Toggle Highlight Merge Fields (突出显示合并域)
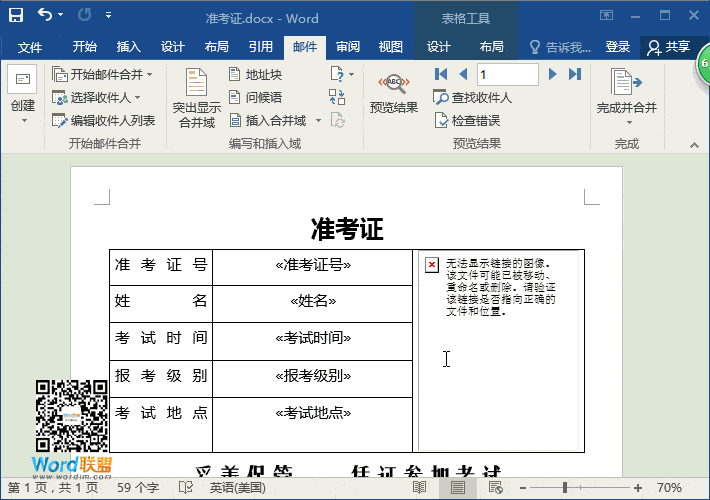 tap(197, 98)
